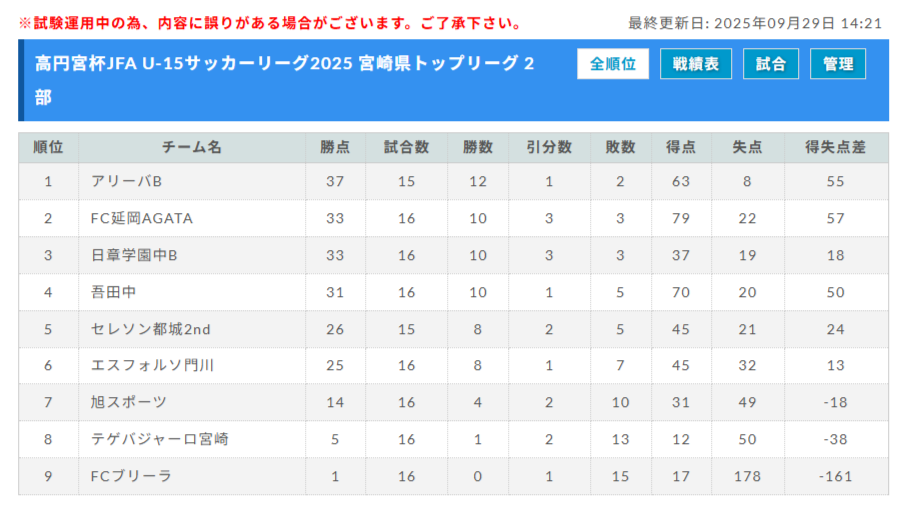
Task: Click team name 日章学園中B
Action: [x=134, y=255]
